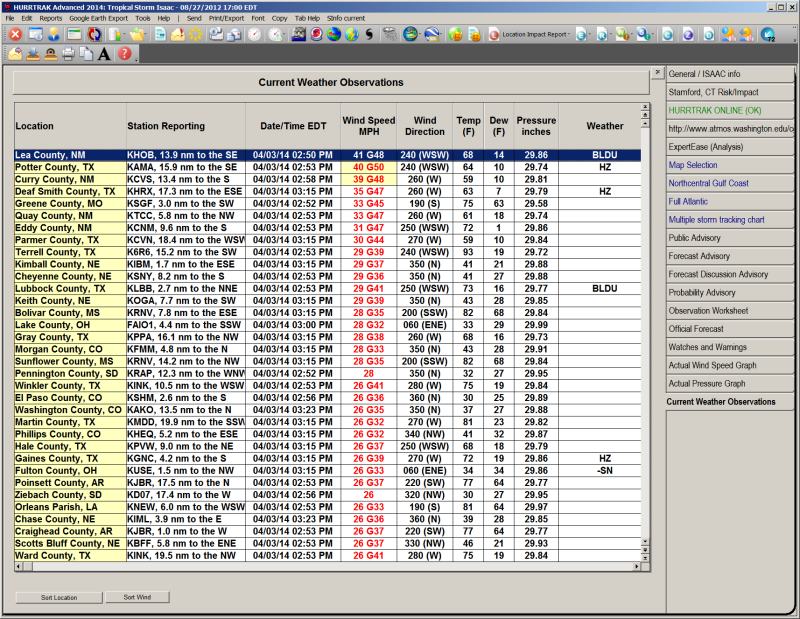Click the copy pages icon in second toolbar row

click(x=86, y=54)
